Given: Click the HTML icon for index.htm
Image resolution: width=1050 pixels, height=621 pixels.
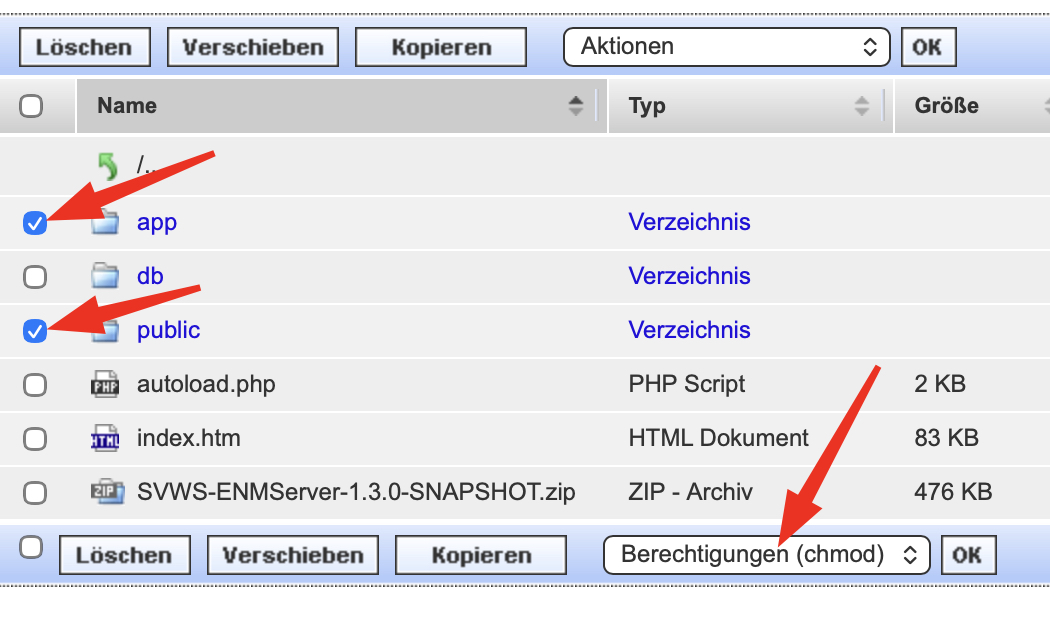Looking at the screenshot, I should pos(108,438).
